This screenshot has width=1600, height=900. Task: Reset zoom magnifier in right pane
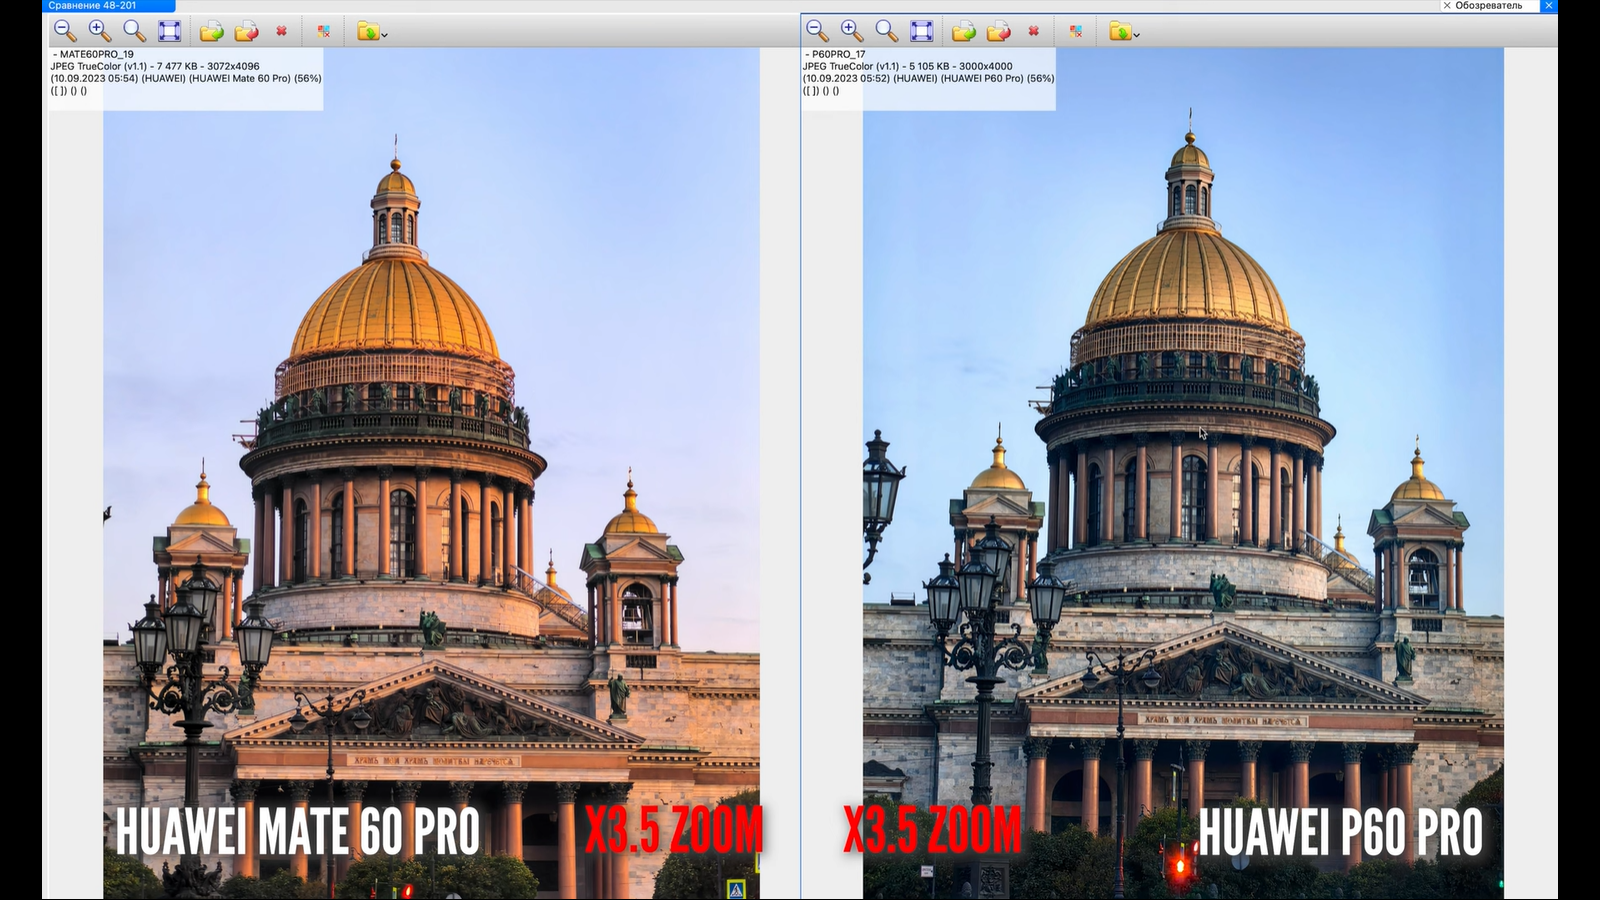coord(886,31)
